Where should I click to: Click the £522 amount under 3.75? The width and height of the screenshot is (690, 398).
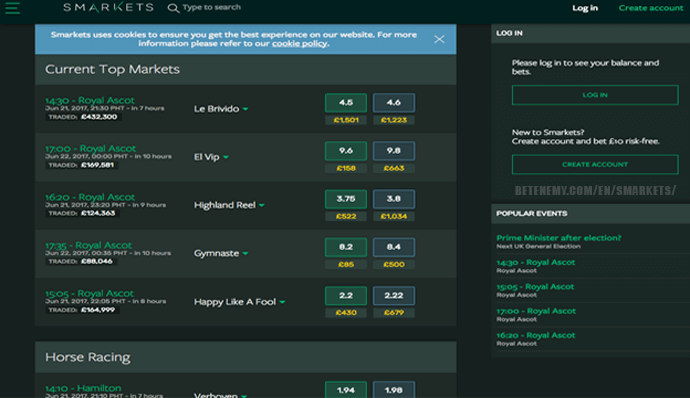pos(346,217)
